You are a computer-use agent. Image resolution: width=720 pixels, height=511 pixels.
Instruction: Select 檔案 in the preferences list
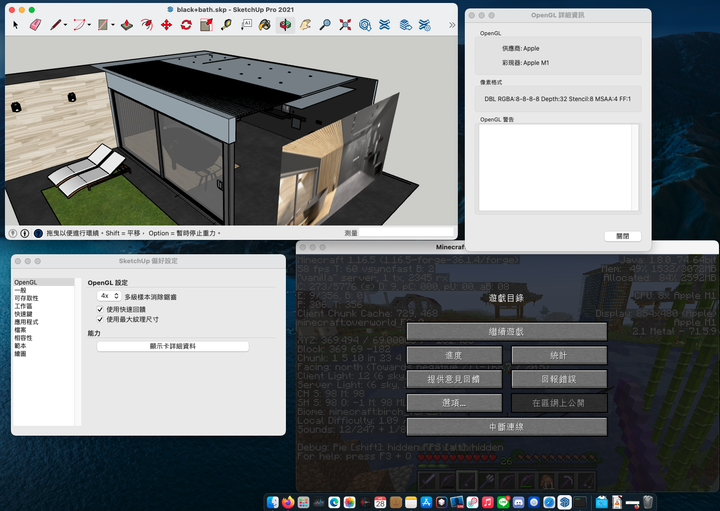pyautogui.click(x=44, y=330)
